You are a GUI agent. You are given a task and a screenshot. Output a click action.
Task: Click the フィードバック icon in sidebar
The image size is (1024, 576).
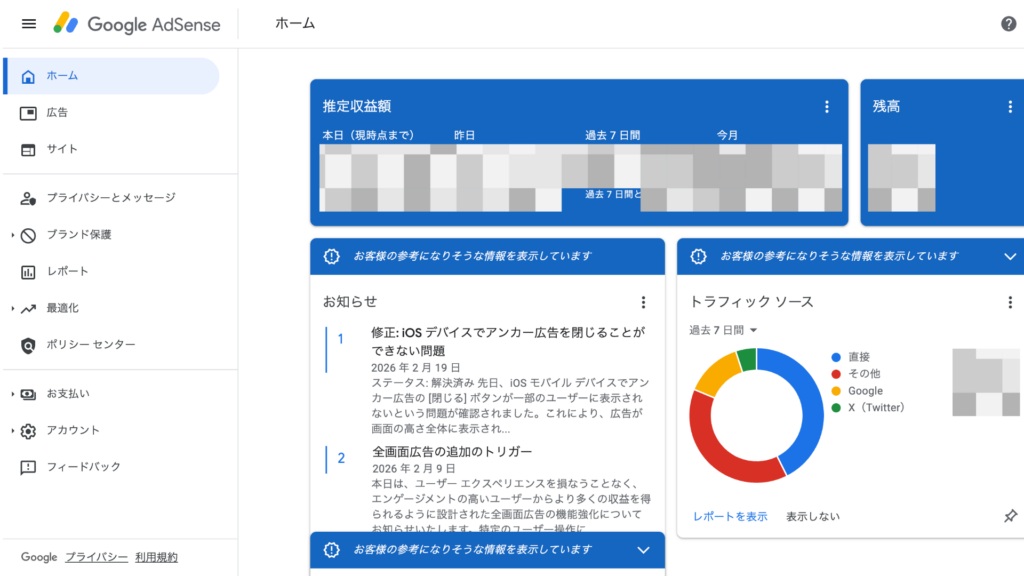28,467
